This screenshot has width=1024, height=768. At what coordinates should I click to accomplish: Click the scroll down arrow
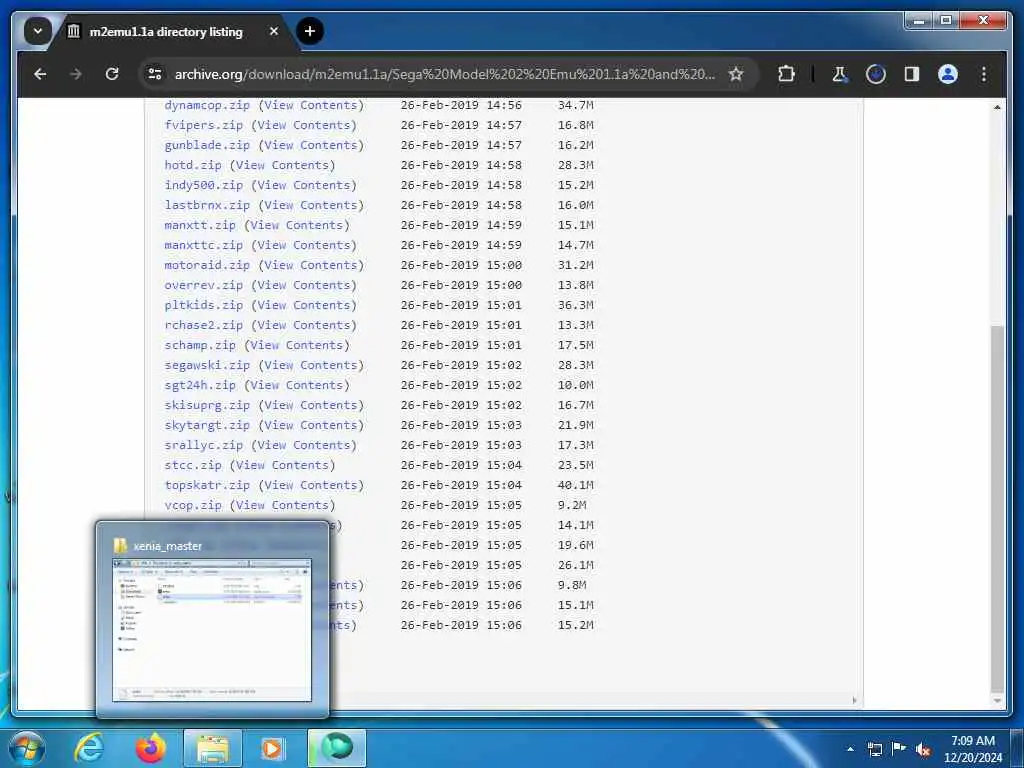point(997,701)
